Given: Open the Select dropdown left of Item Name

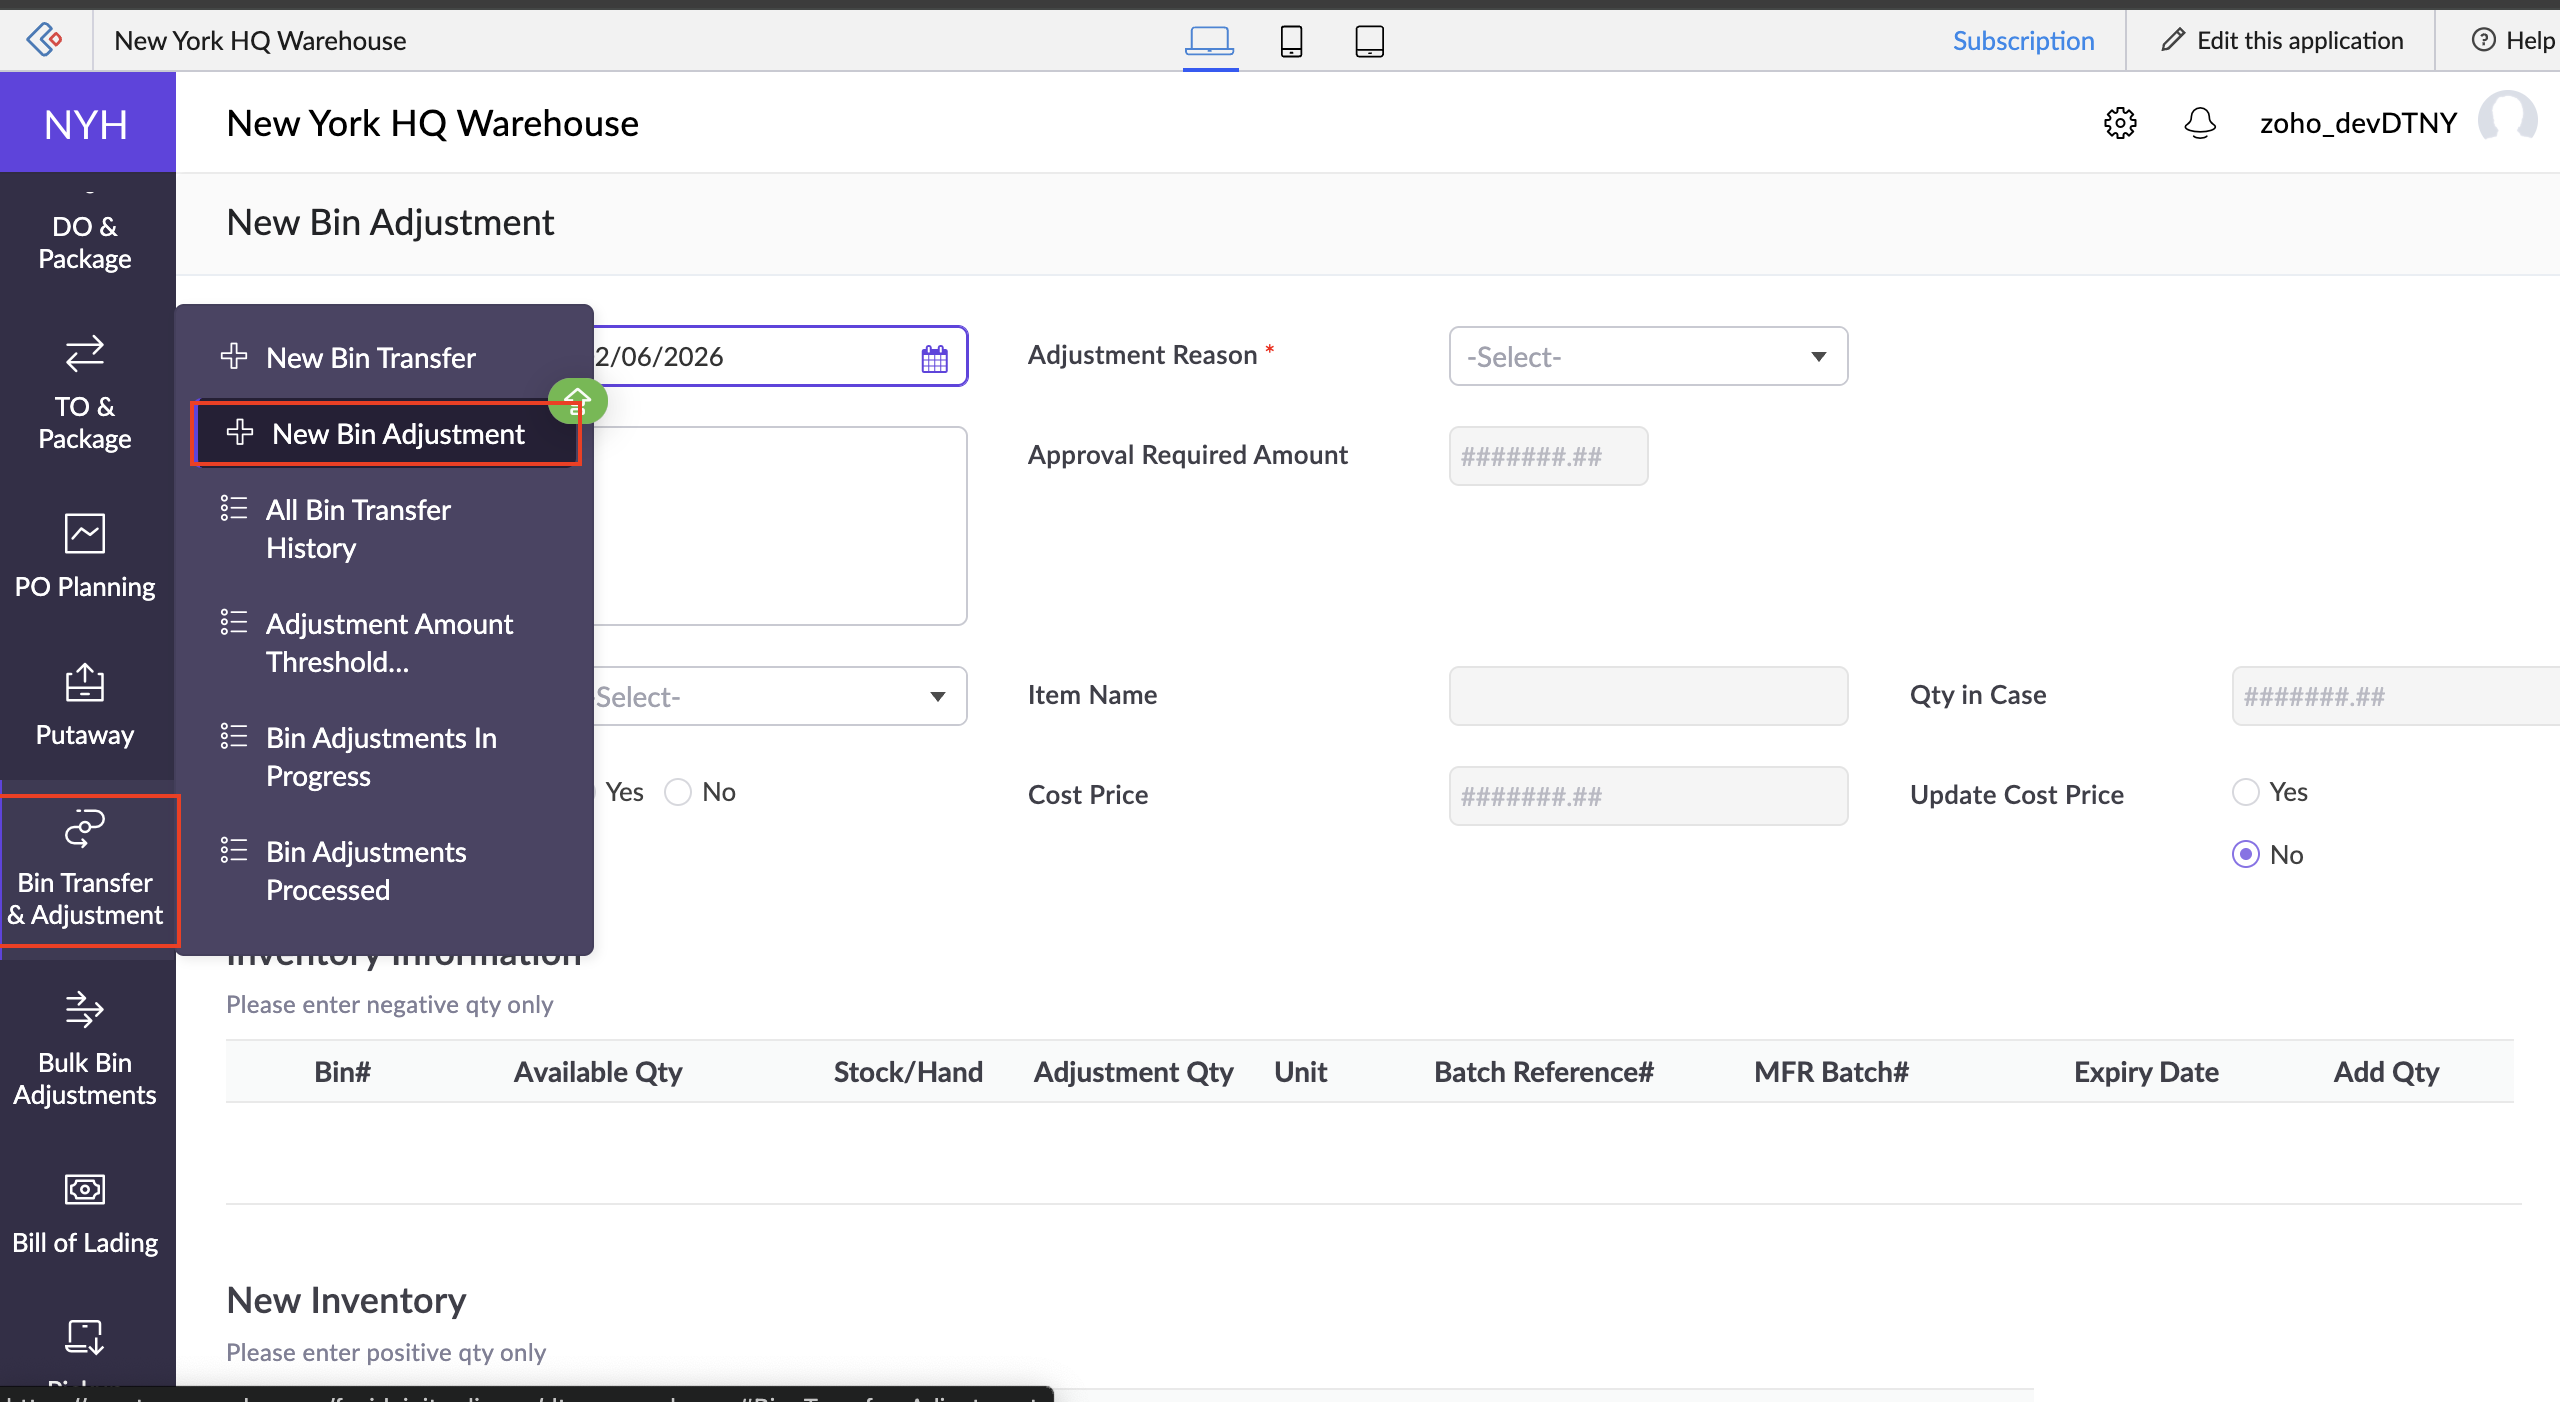Looking at the screenshot, I should click(778, 696).
